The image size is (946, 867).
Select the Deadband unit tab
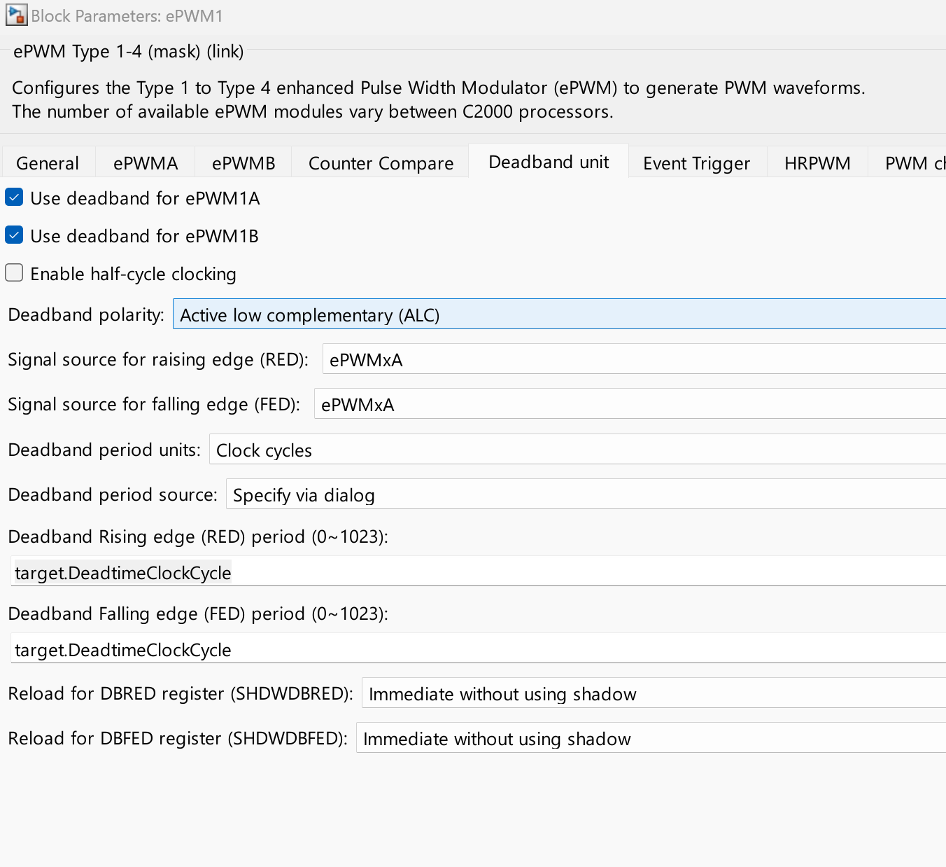[x=548, y=162]
